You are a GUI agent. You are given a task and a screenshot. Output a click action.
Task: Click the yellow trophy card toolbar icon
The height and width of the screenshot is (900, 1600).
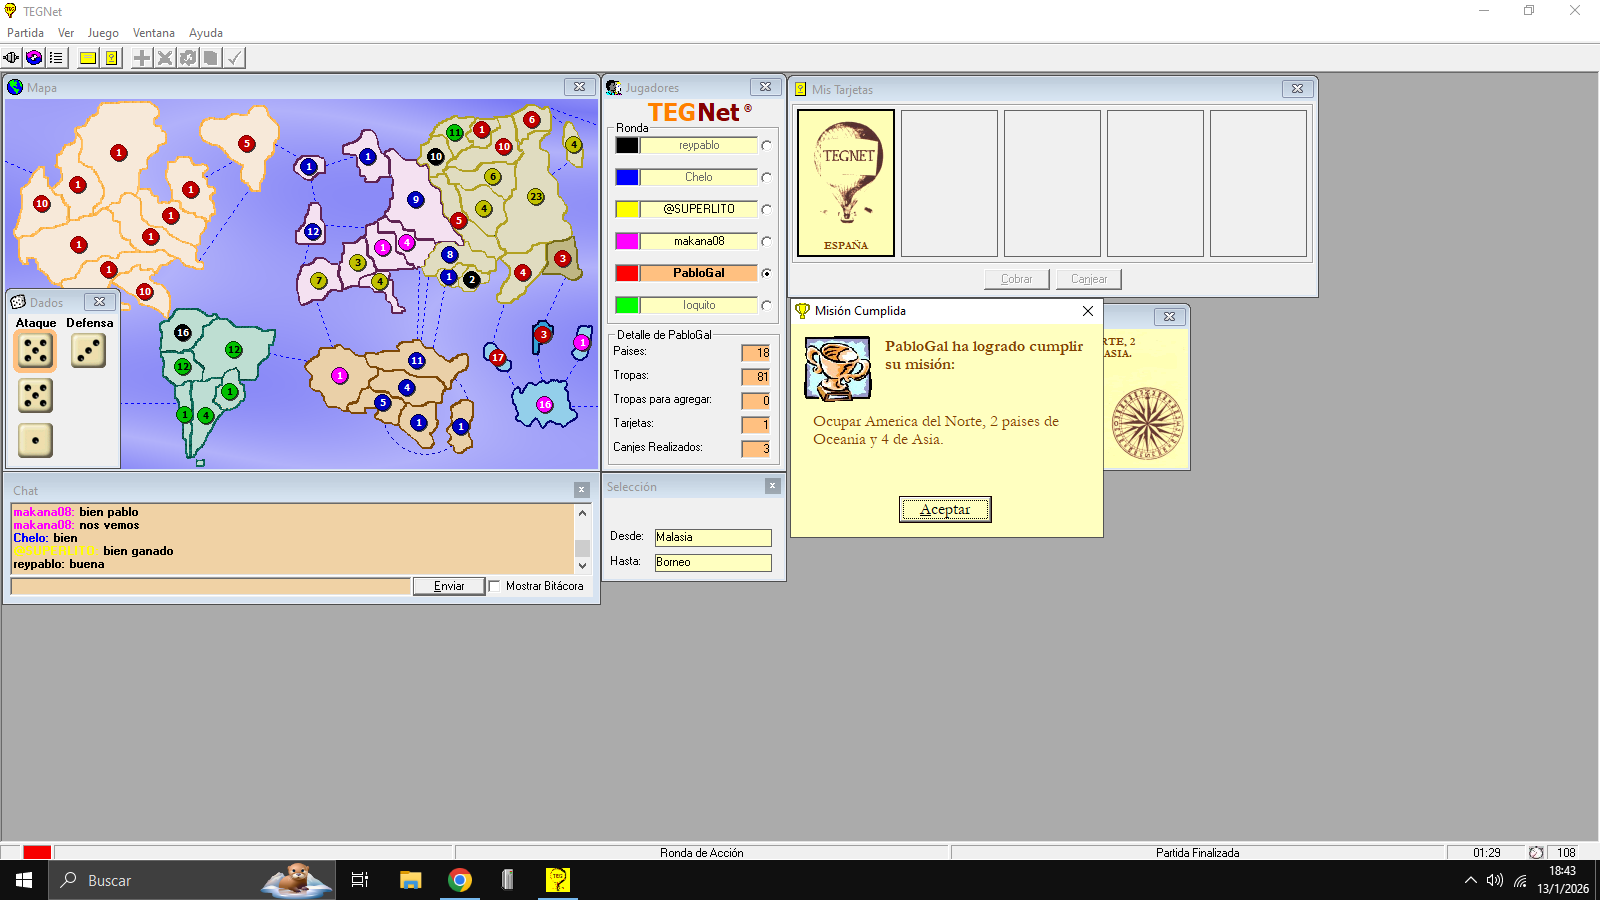111,58
